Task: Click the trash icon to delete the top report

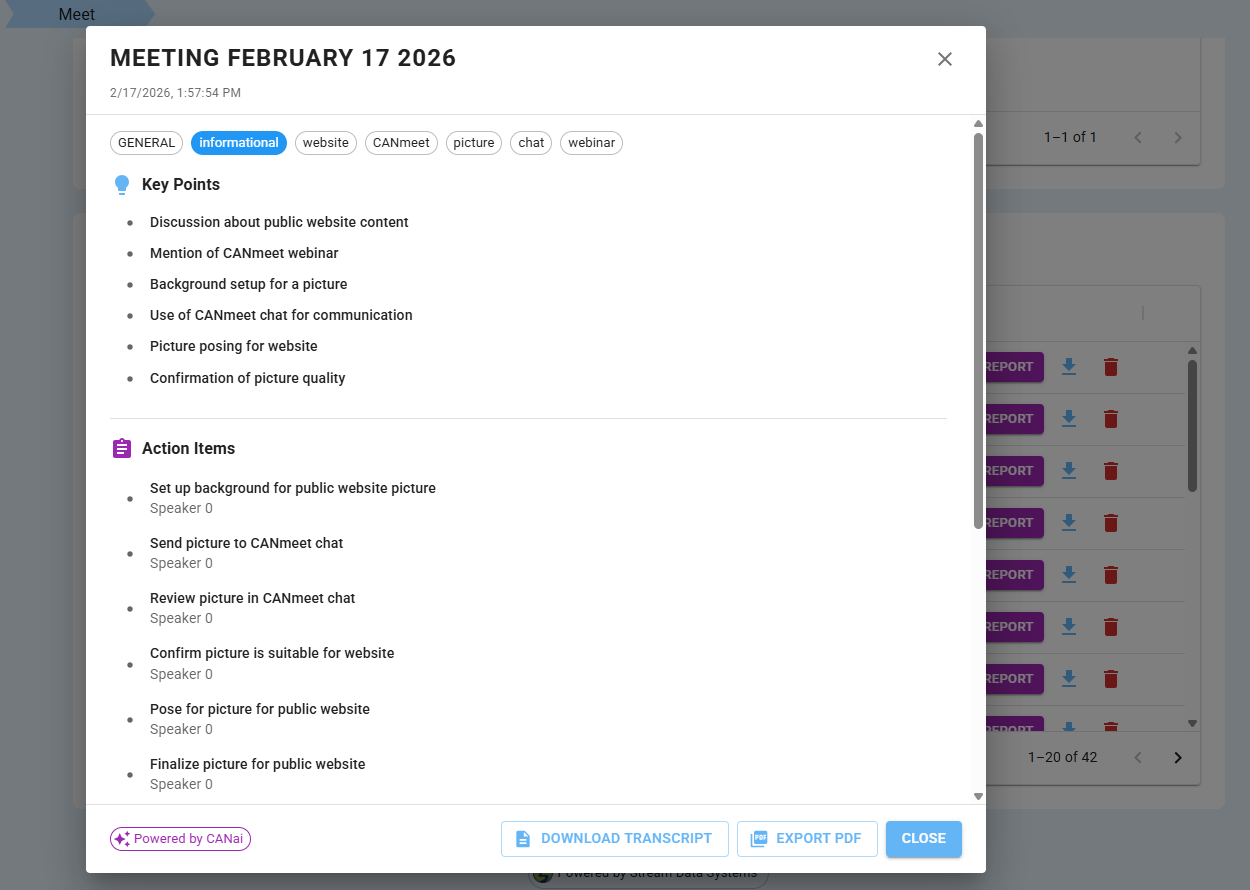Action: (x=1110, y=367)
